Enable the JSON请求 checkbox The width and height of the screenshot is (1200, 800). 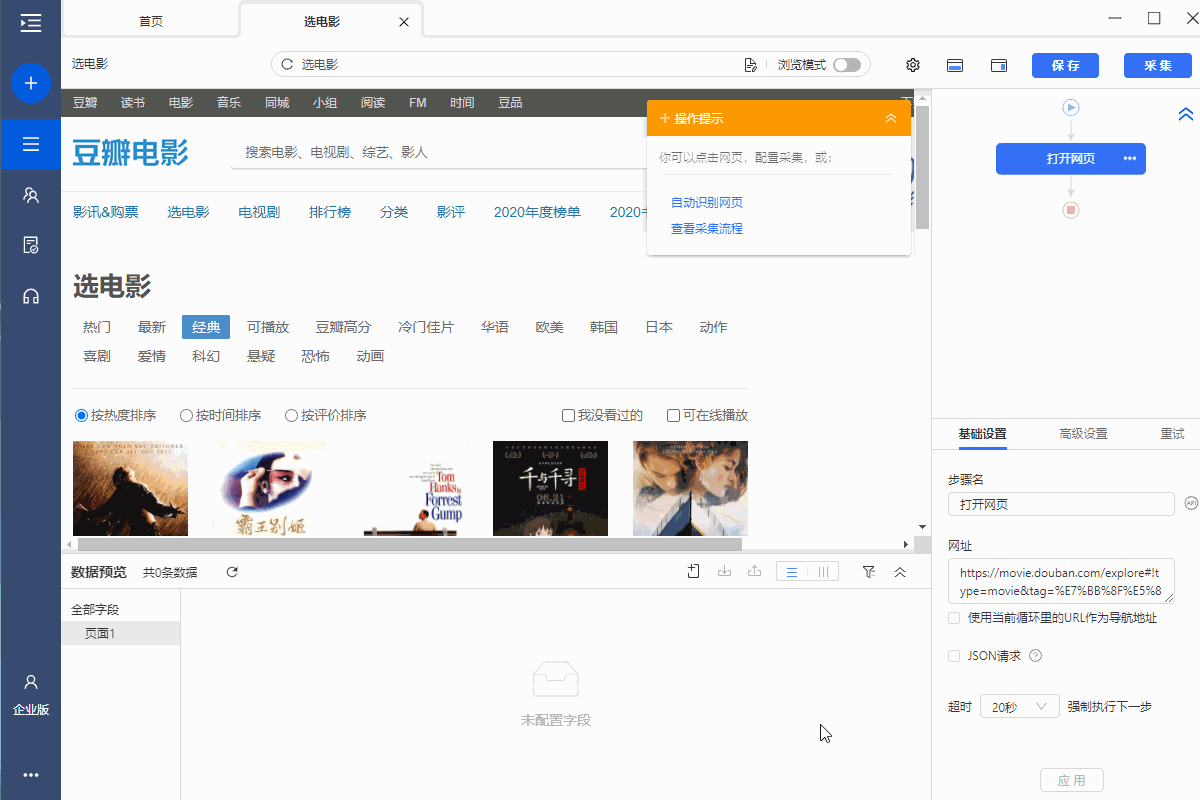tap(954, 656)
